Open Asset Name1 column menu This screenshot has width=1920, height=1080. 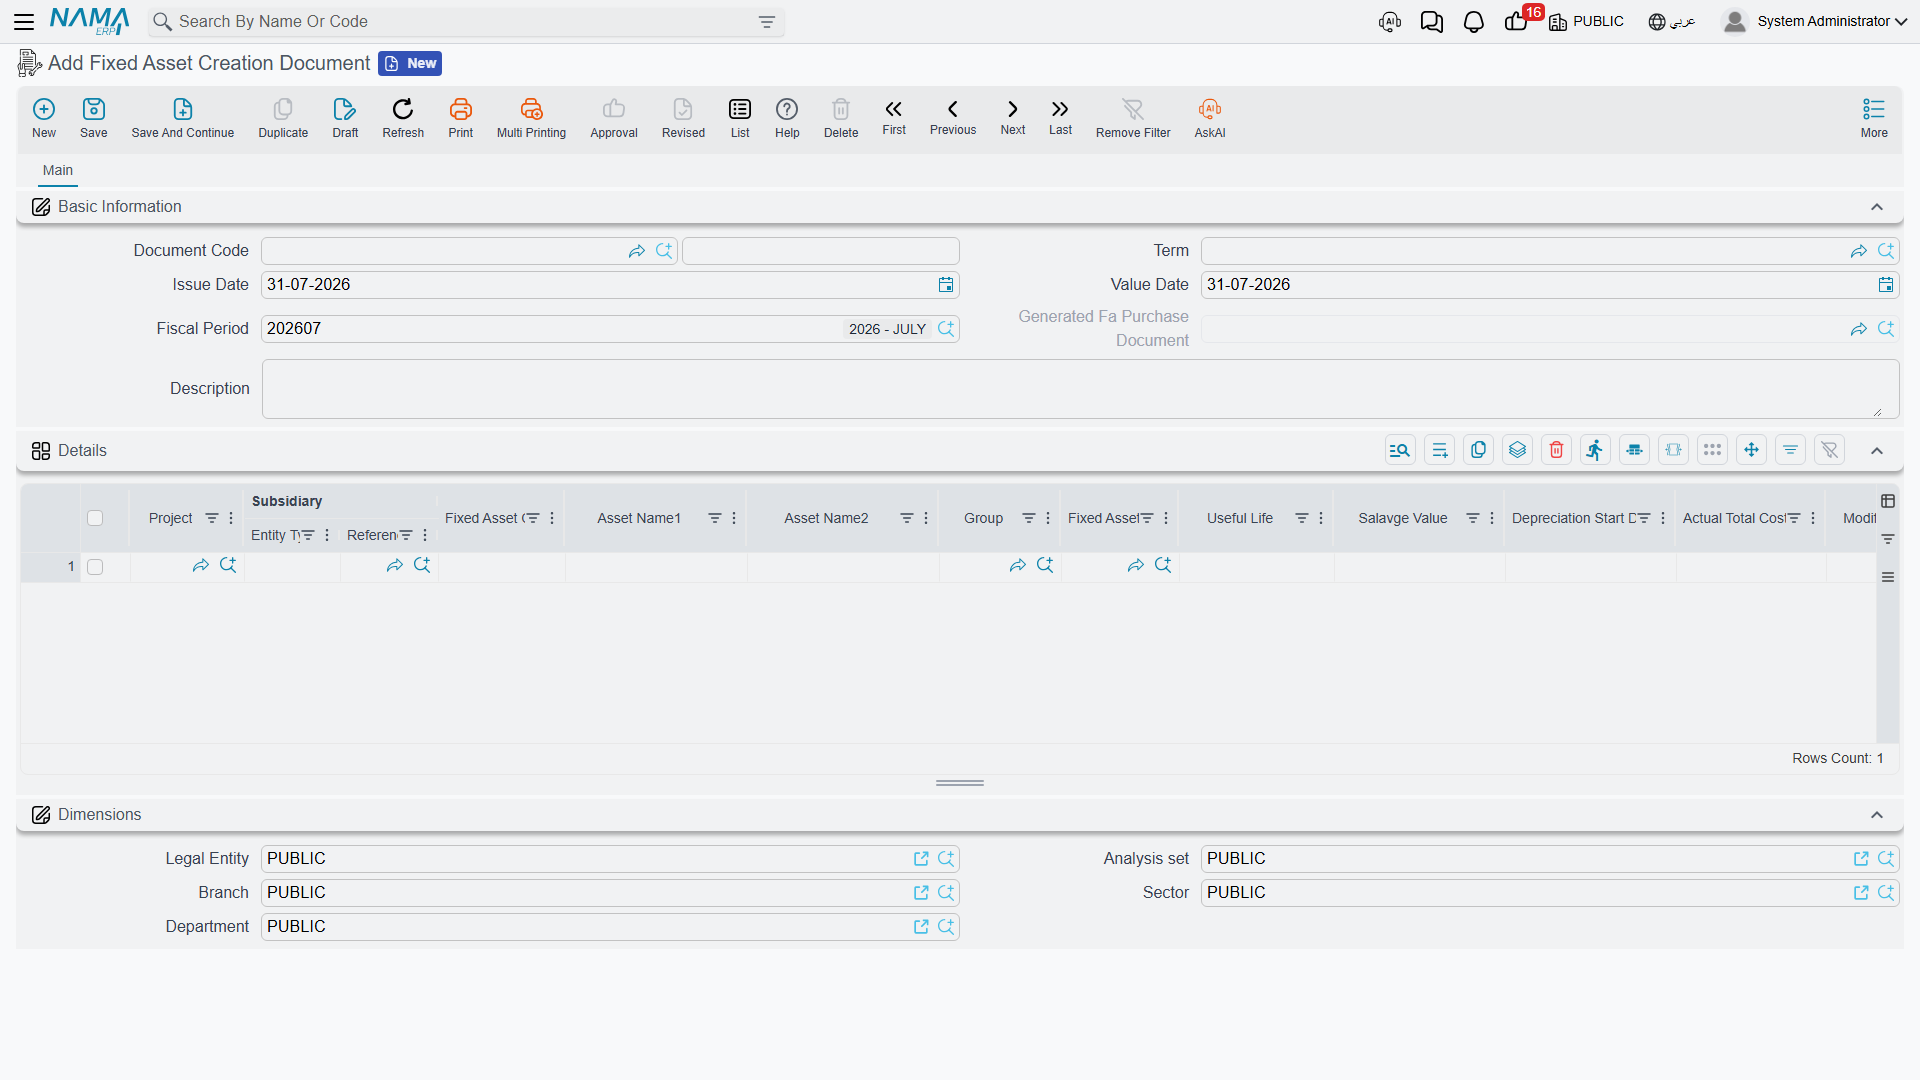point(734,518)
